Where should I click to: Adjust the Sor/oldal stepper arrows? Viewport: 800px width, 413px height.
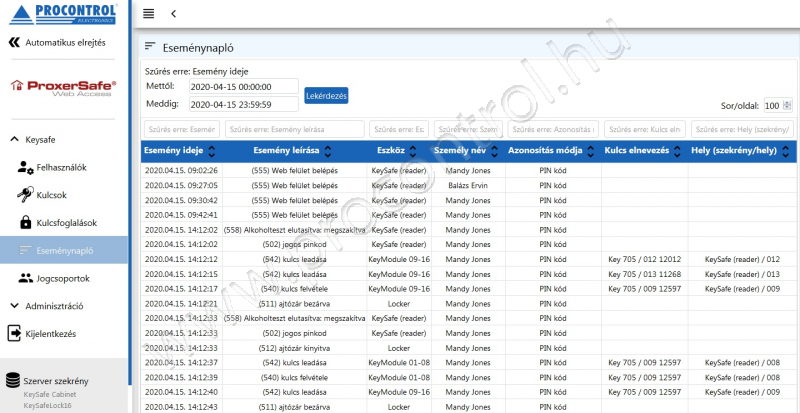click(786, 106)
